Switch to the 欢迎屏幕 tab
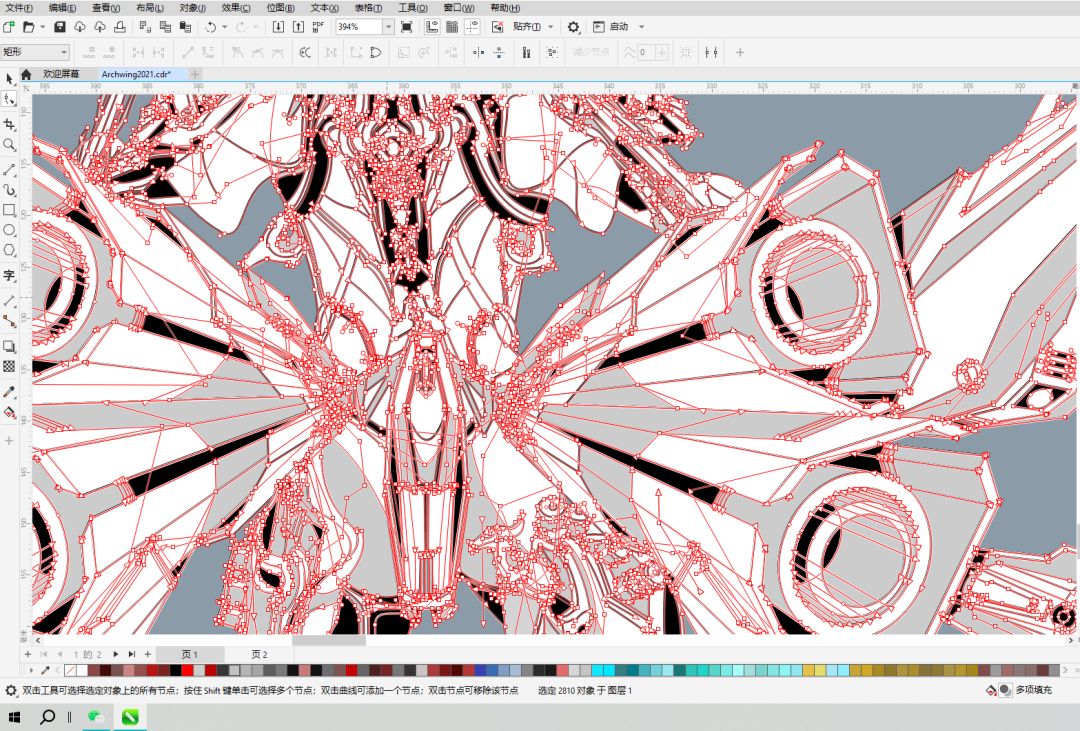1080x731 pixels. [61, 74]
